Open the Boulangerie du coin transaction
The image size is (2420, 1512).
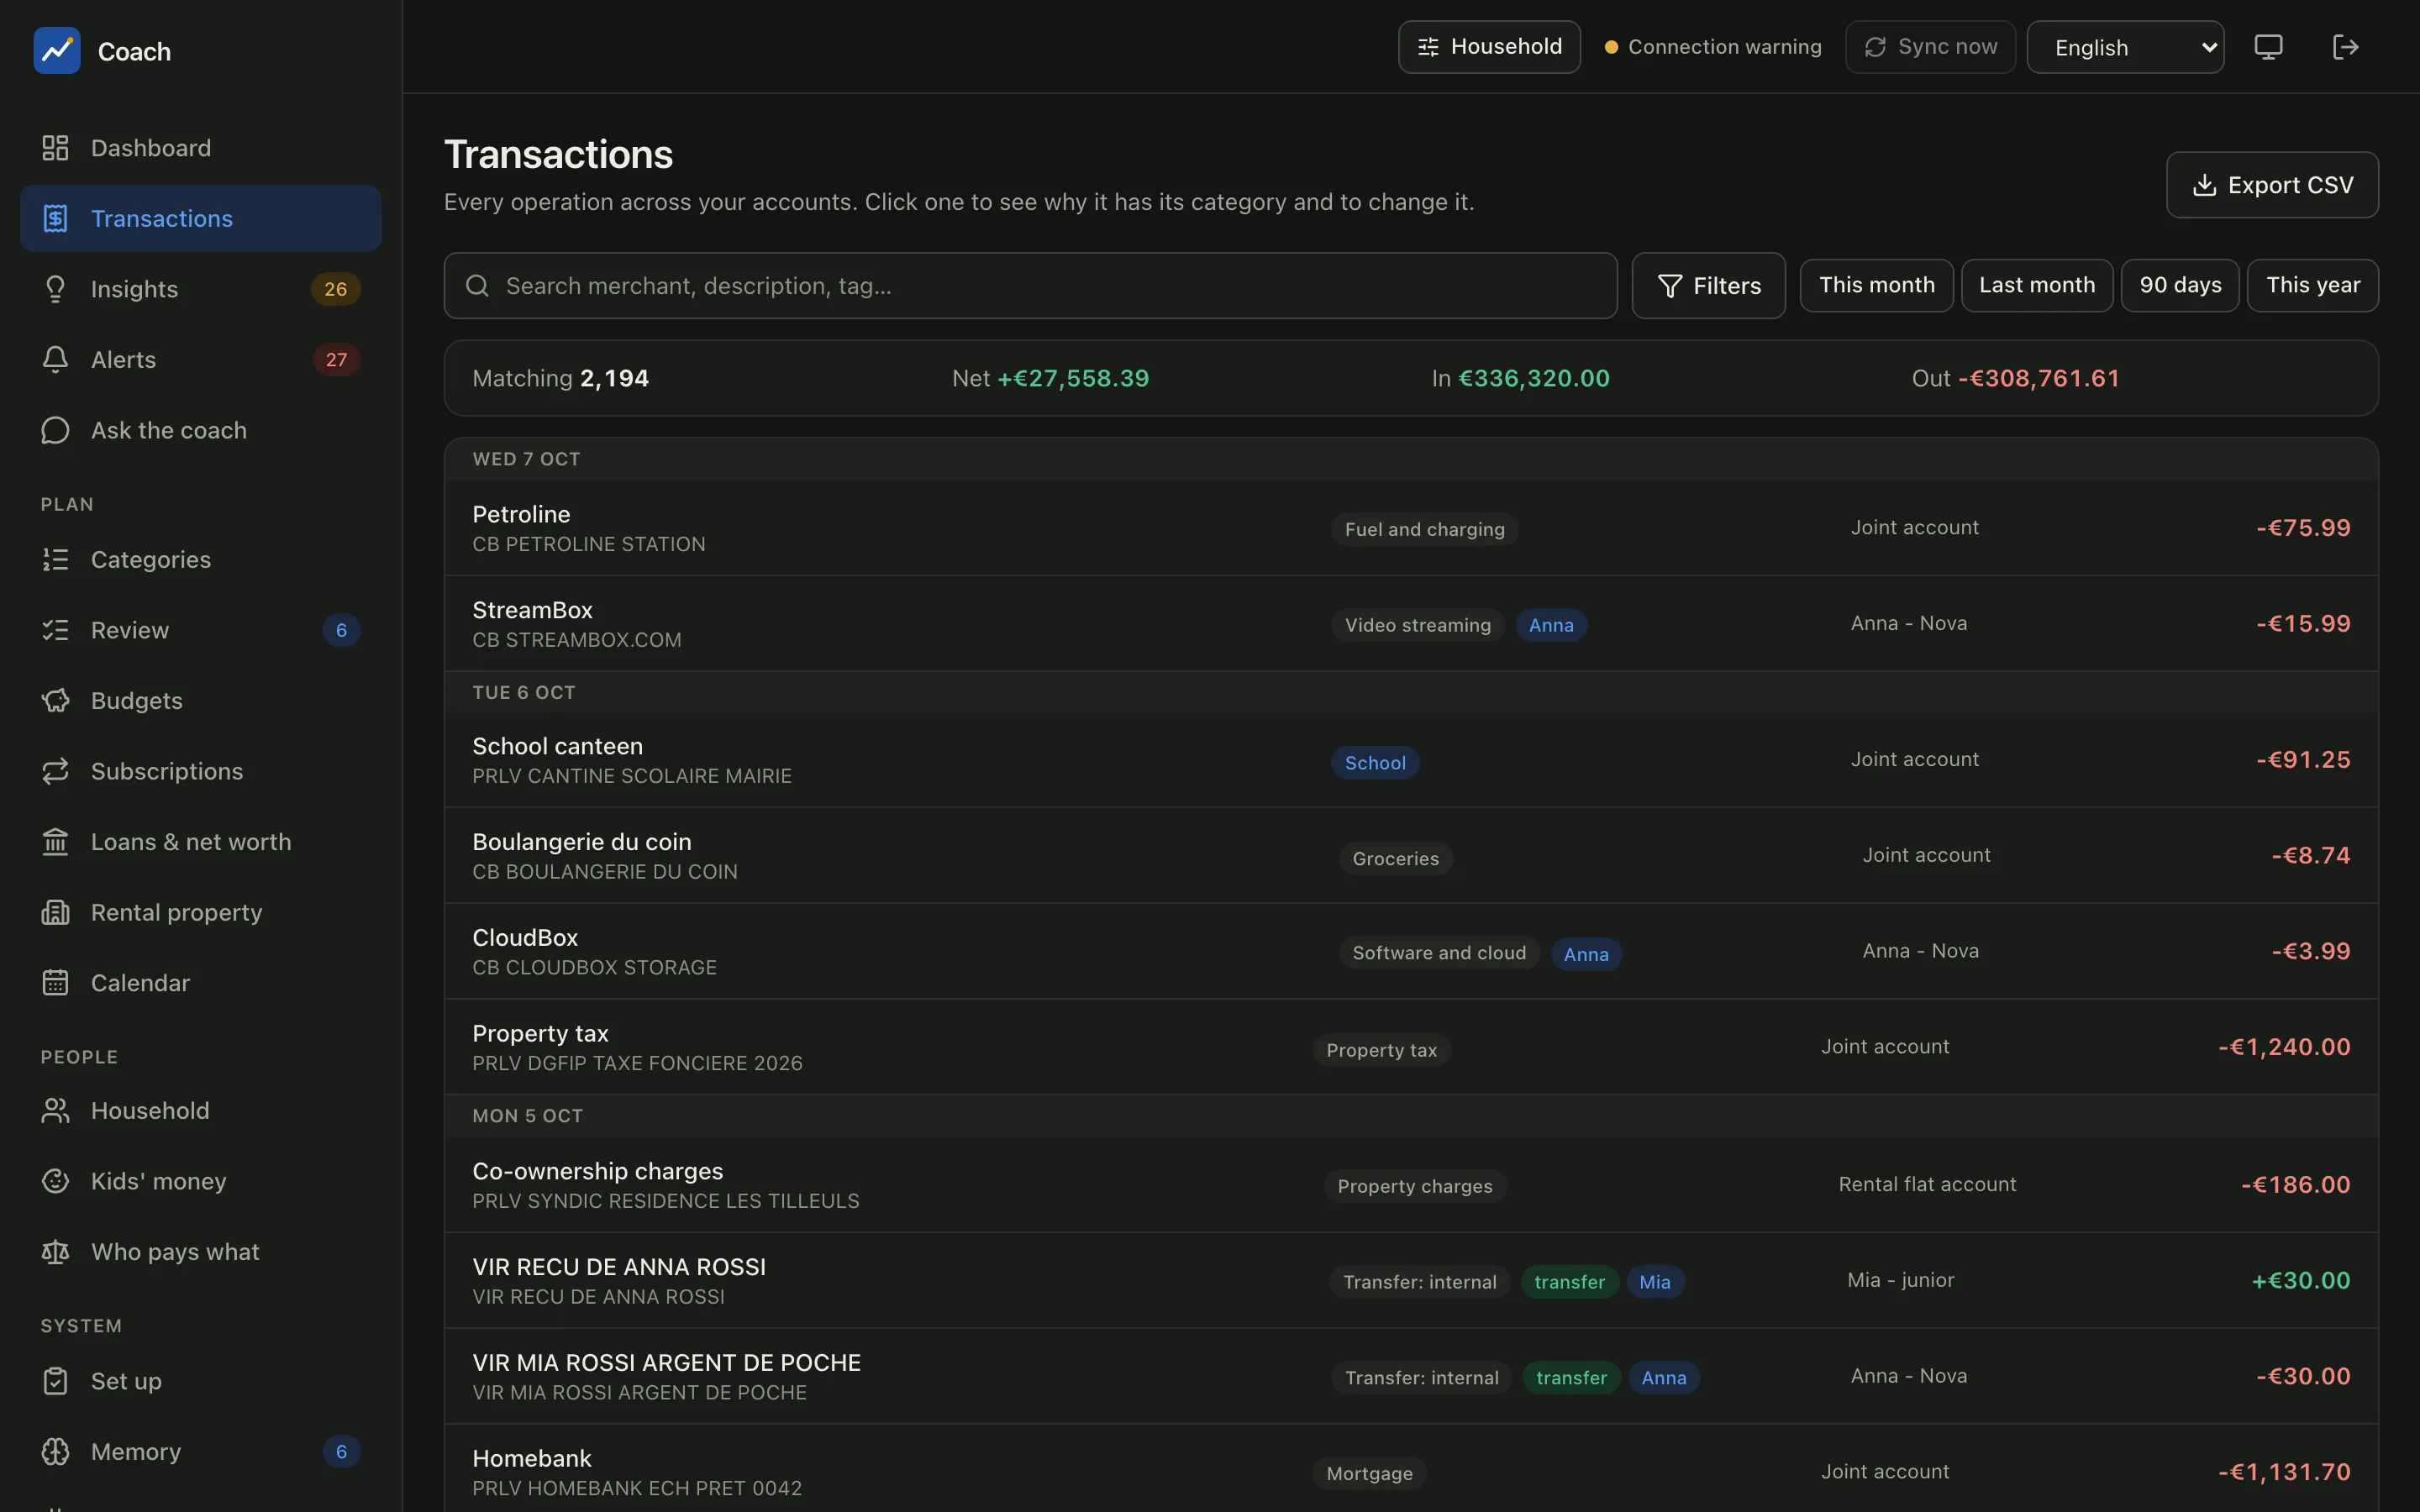coord(1411,856)
